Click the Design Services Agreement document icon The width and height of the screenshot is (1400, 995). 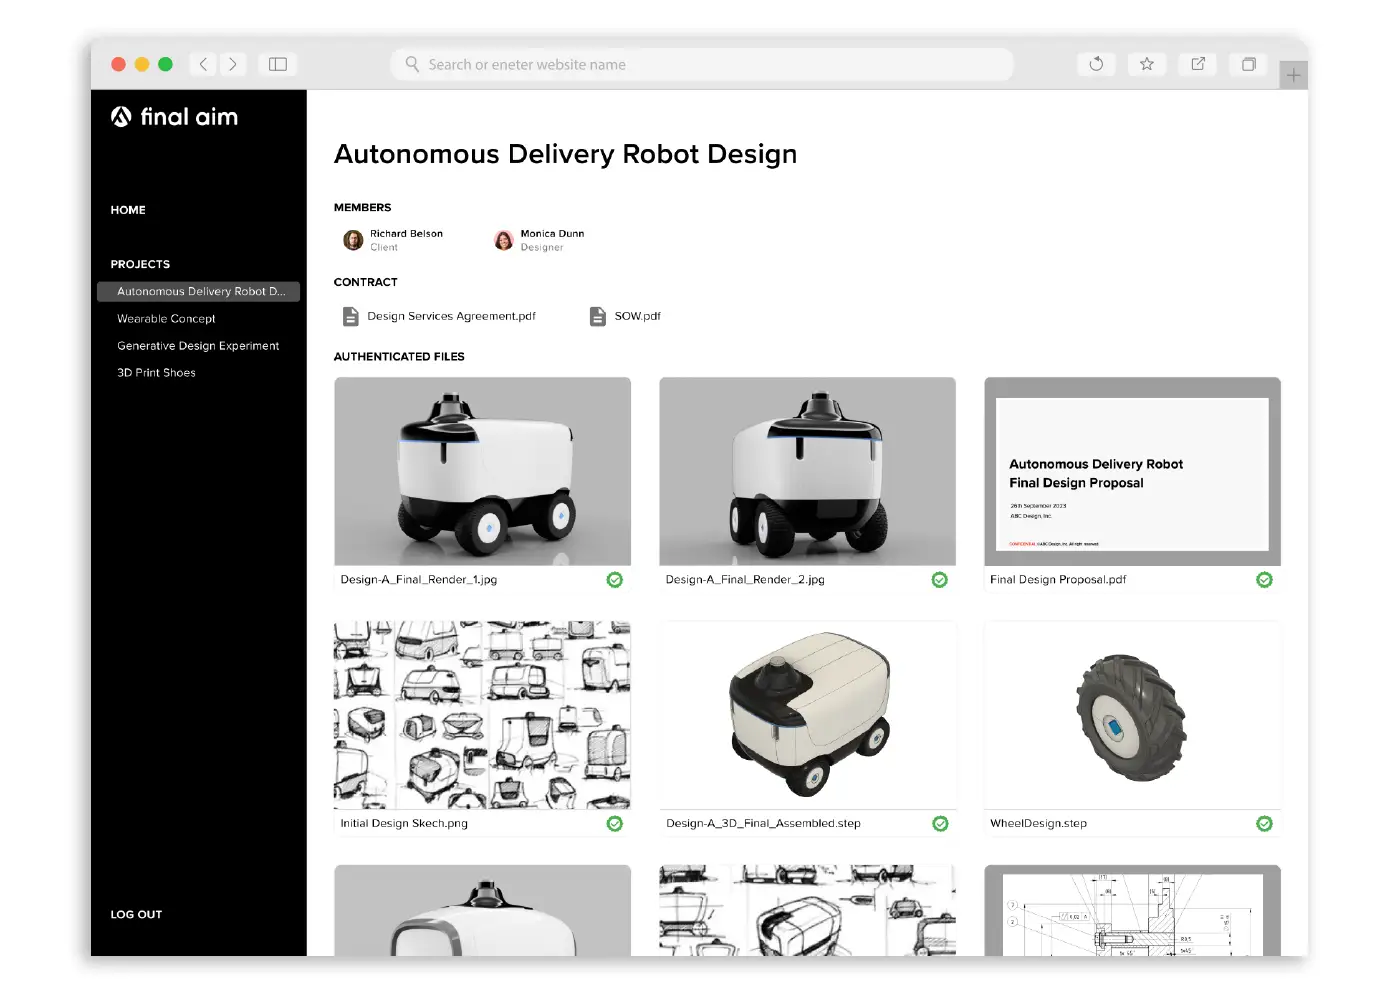pos(350,316)
